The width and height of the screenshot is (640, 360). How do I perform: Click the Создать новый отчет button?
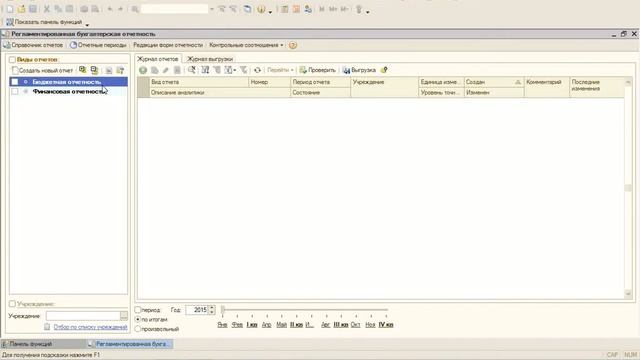42,70
